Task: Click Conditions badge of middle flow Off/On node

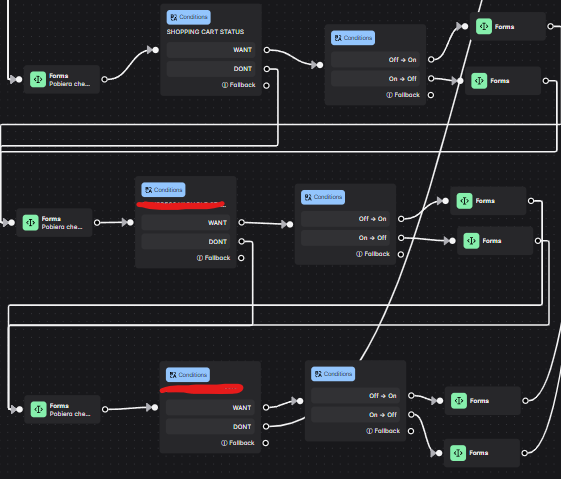Action: (323, 197)
